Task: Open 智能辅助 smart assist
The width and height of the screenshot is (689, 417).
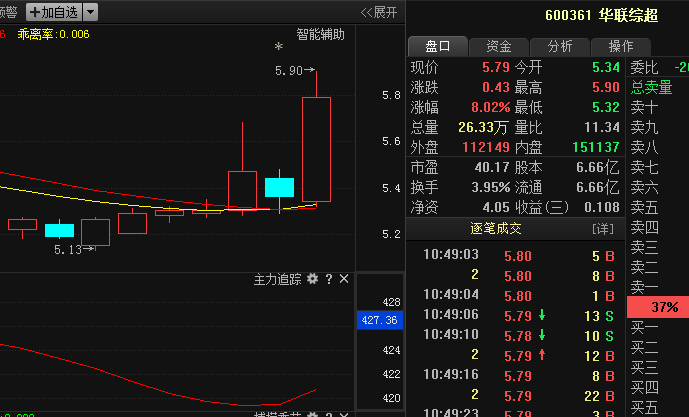Action: (320, 34)
